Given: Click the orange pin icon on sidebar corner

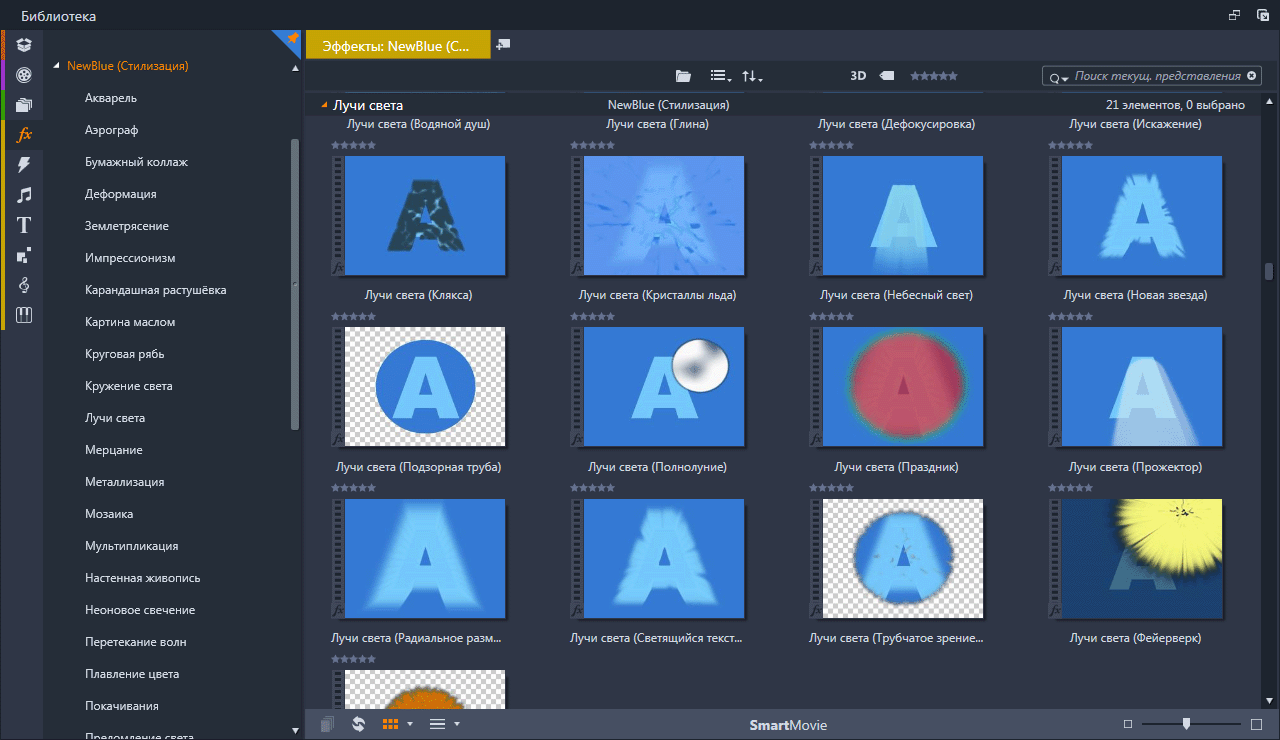Looking at the screenshot, I should pos(291,38).
